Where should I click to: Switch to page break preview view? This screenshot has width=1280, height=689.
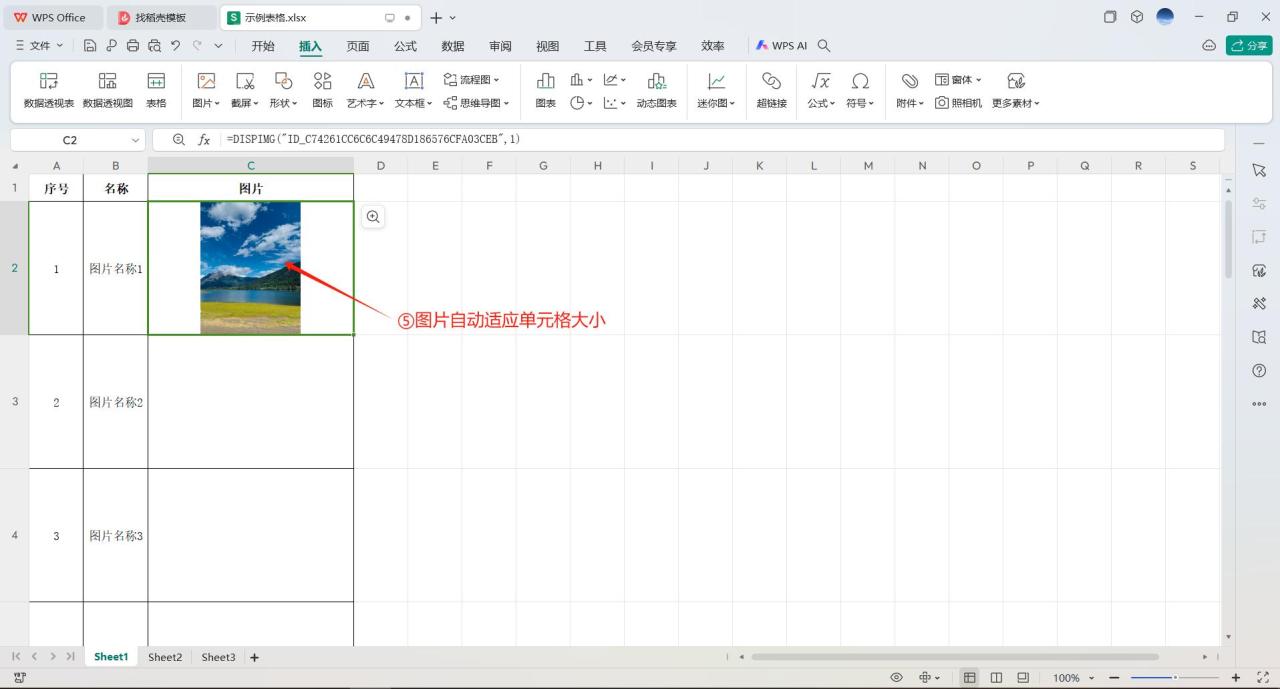point(996,677)
